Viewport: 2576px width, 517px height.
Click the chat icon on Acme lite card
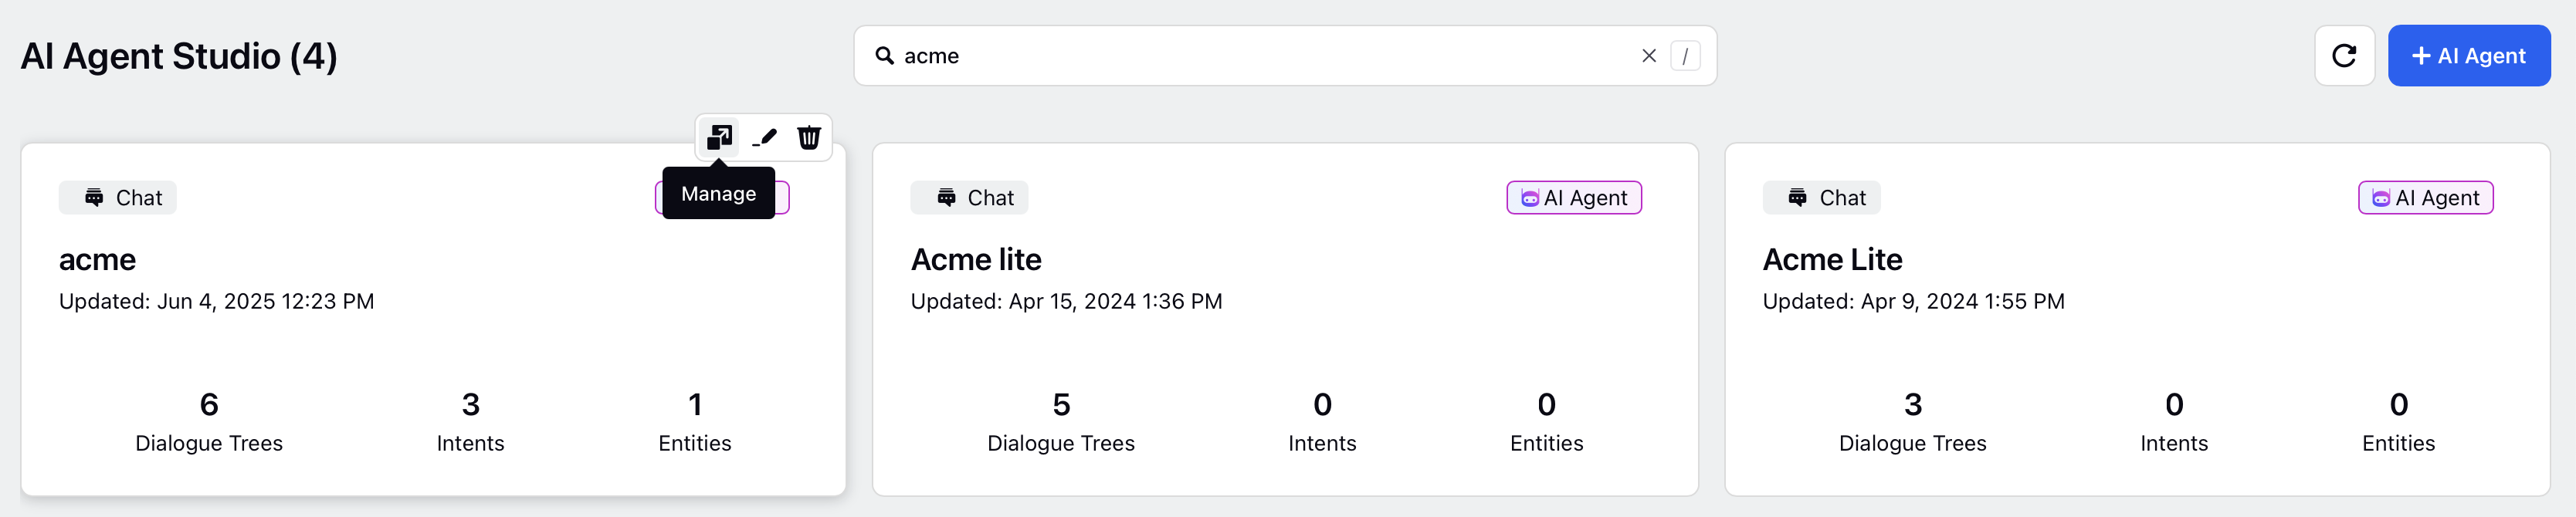(946, 198)
